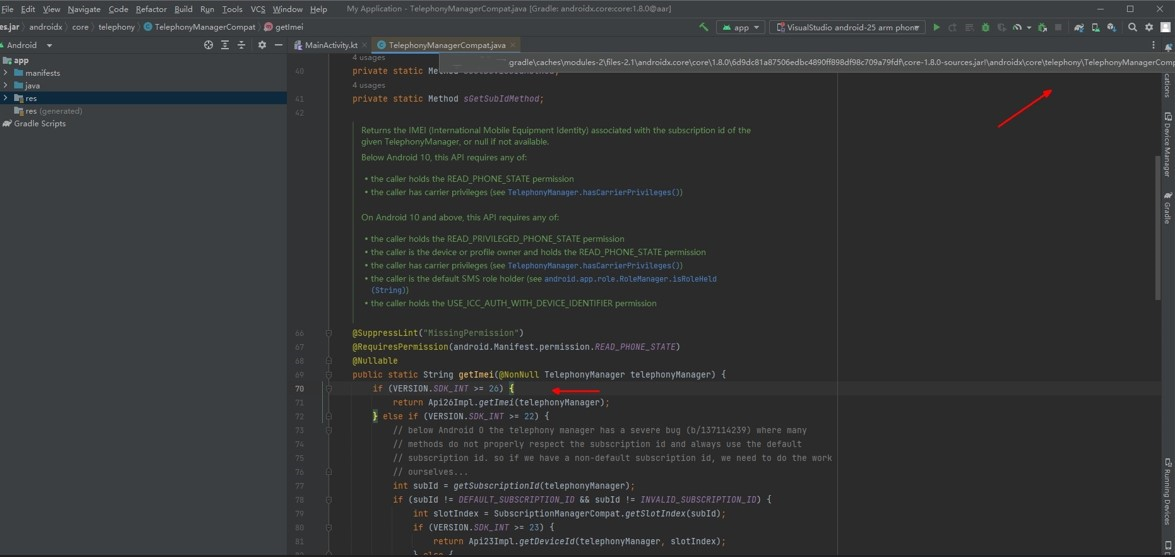This screenshot has width=1175, height=557.
Task: Open the Refactor menu
Action: click(x=151, y=9)
